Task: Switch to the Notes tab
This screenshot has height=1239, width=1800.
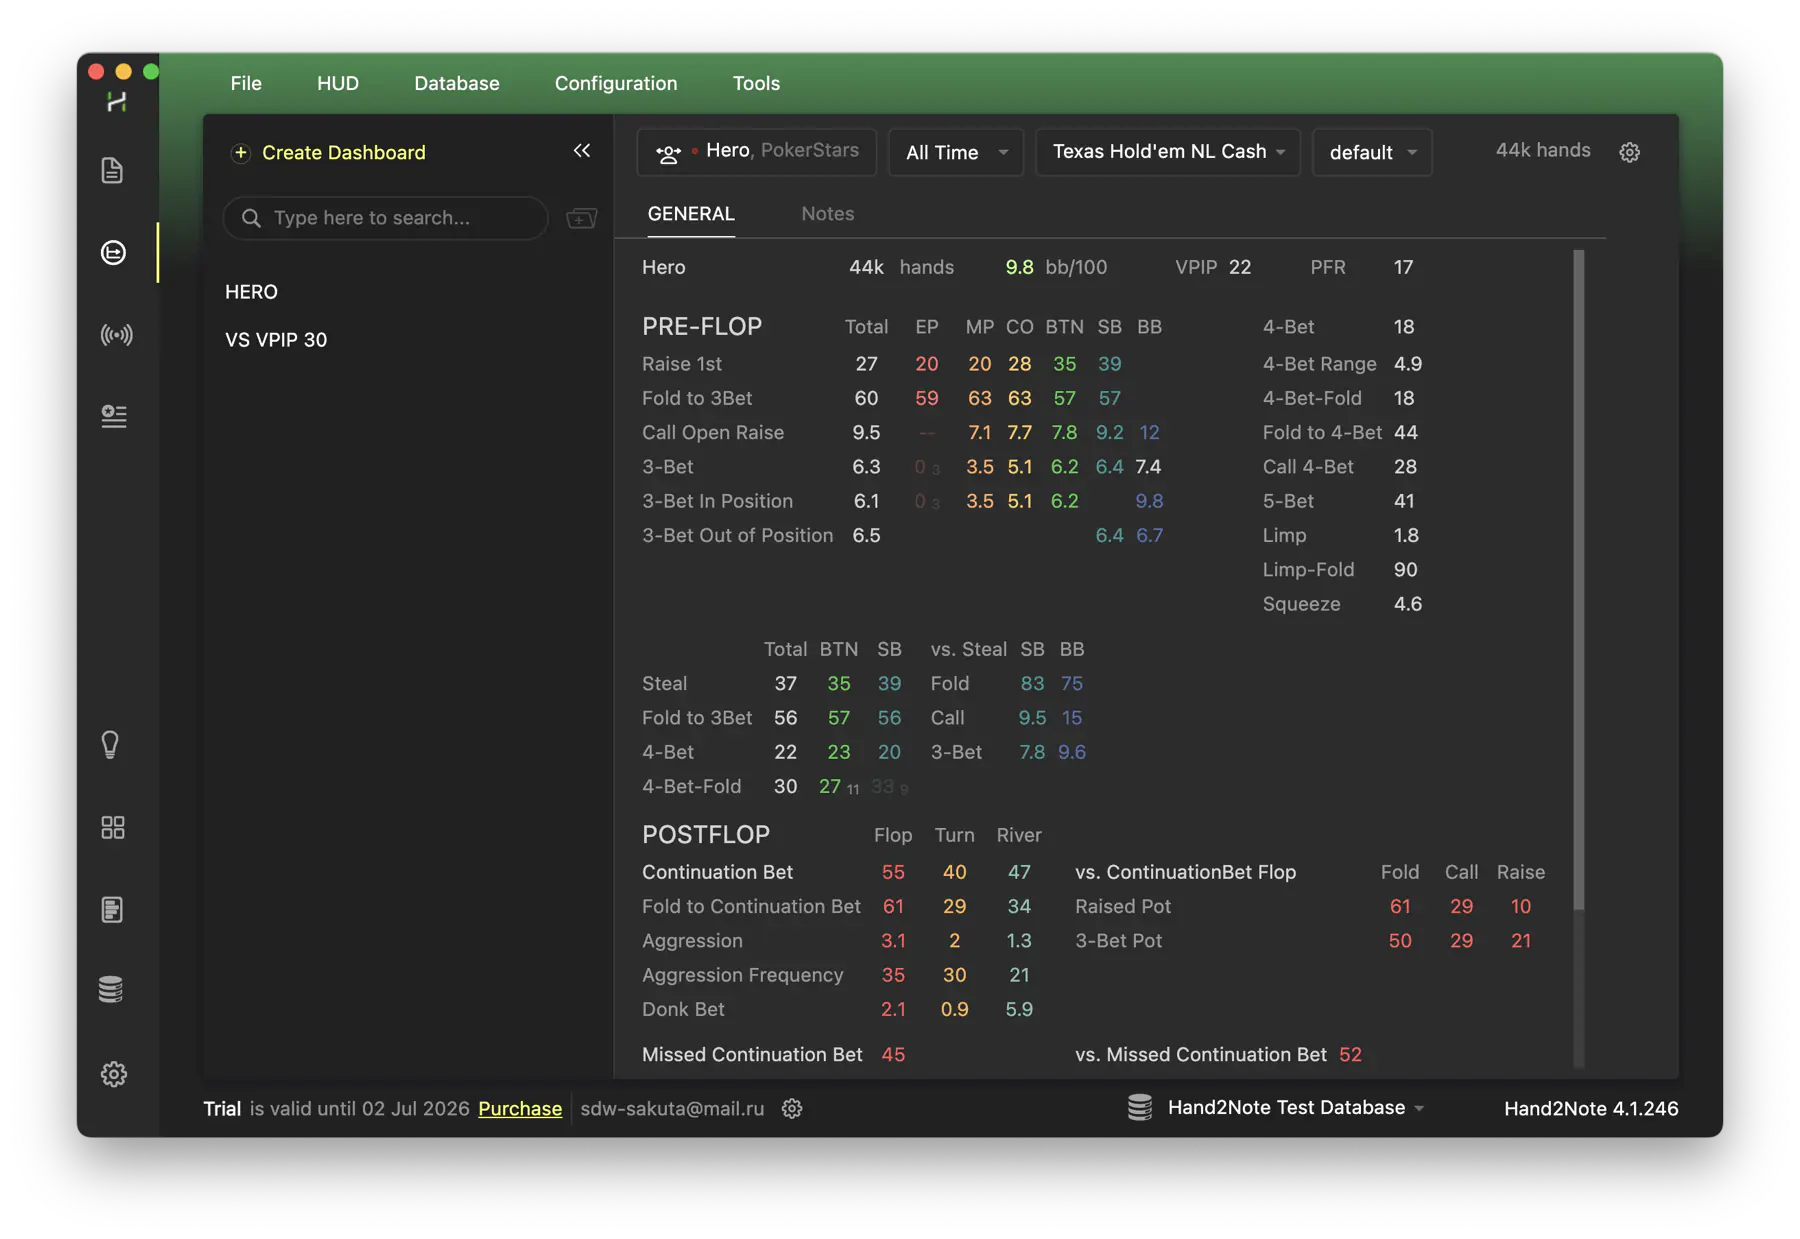Action: 828,213
